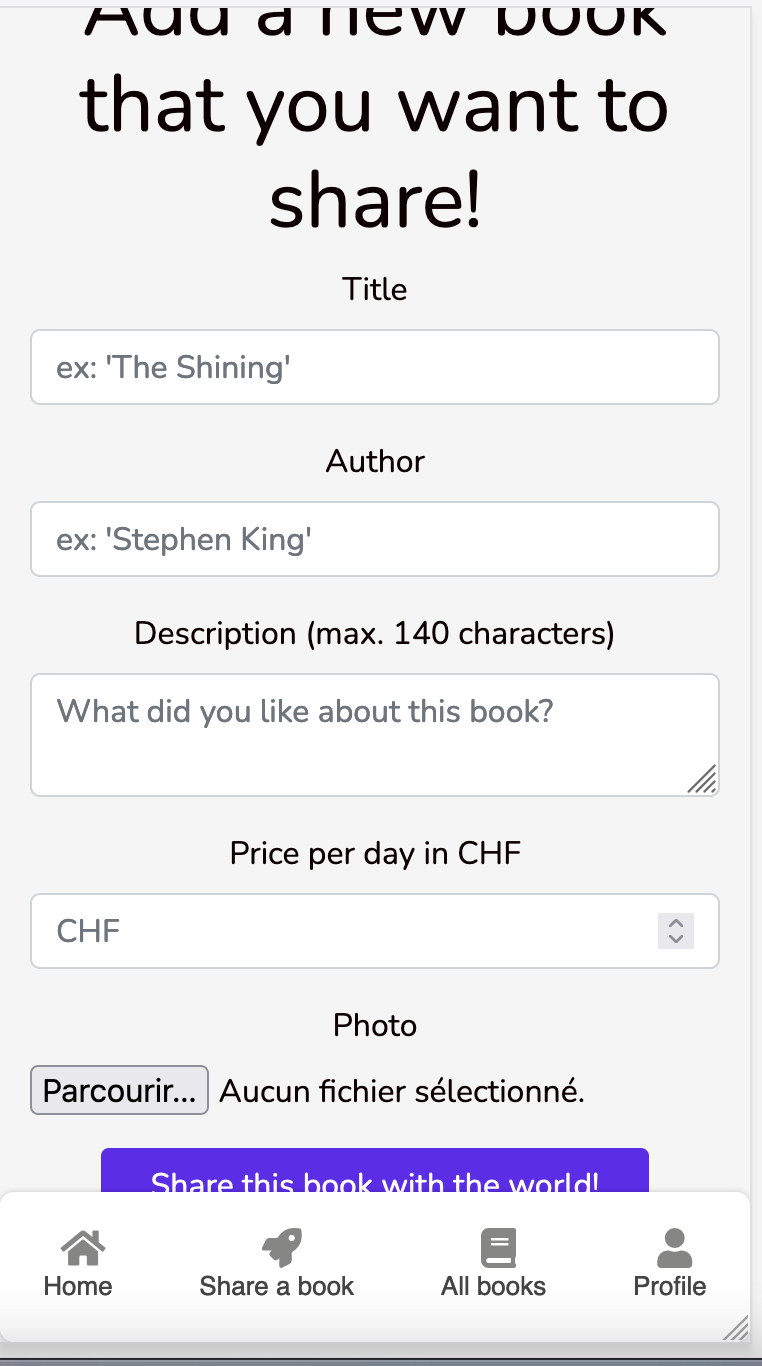Click into the Author input field

375,539
